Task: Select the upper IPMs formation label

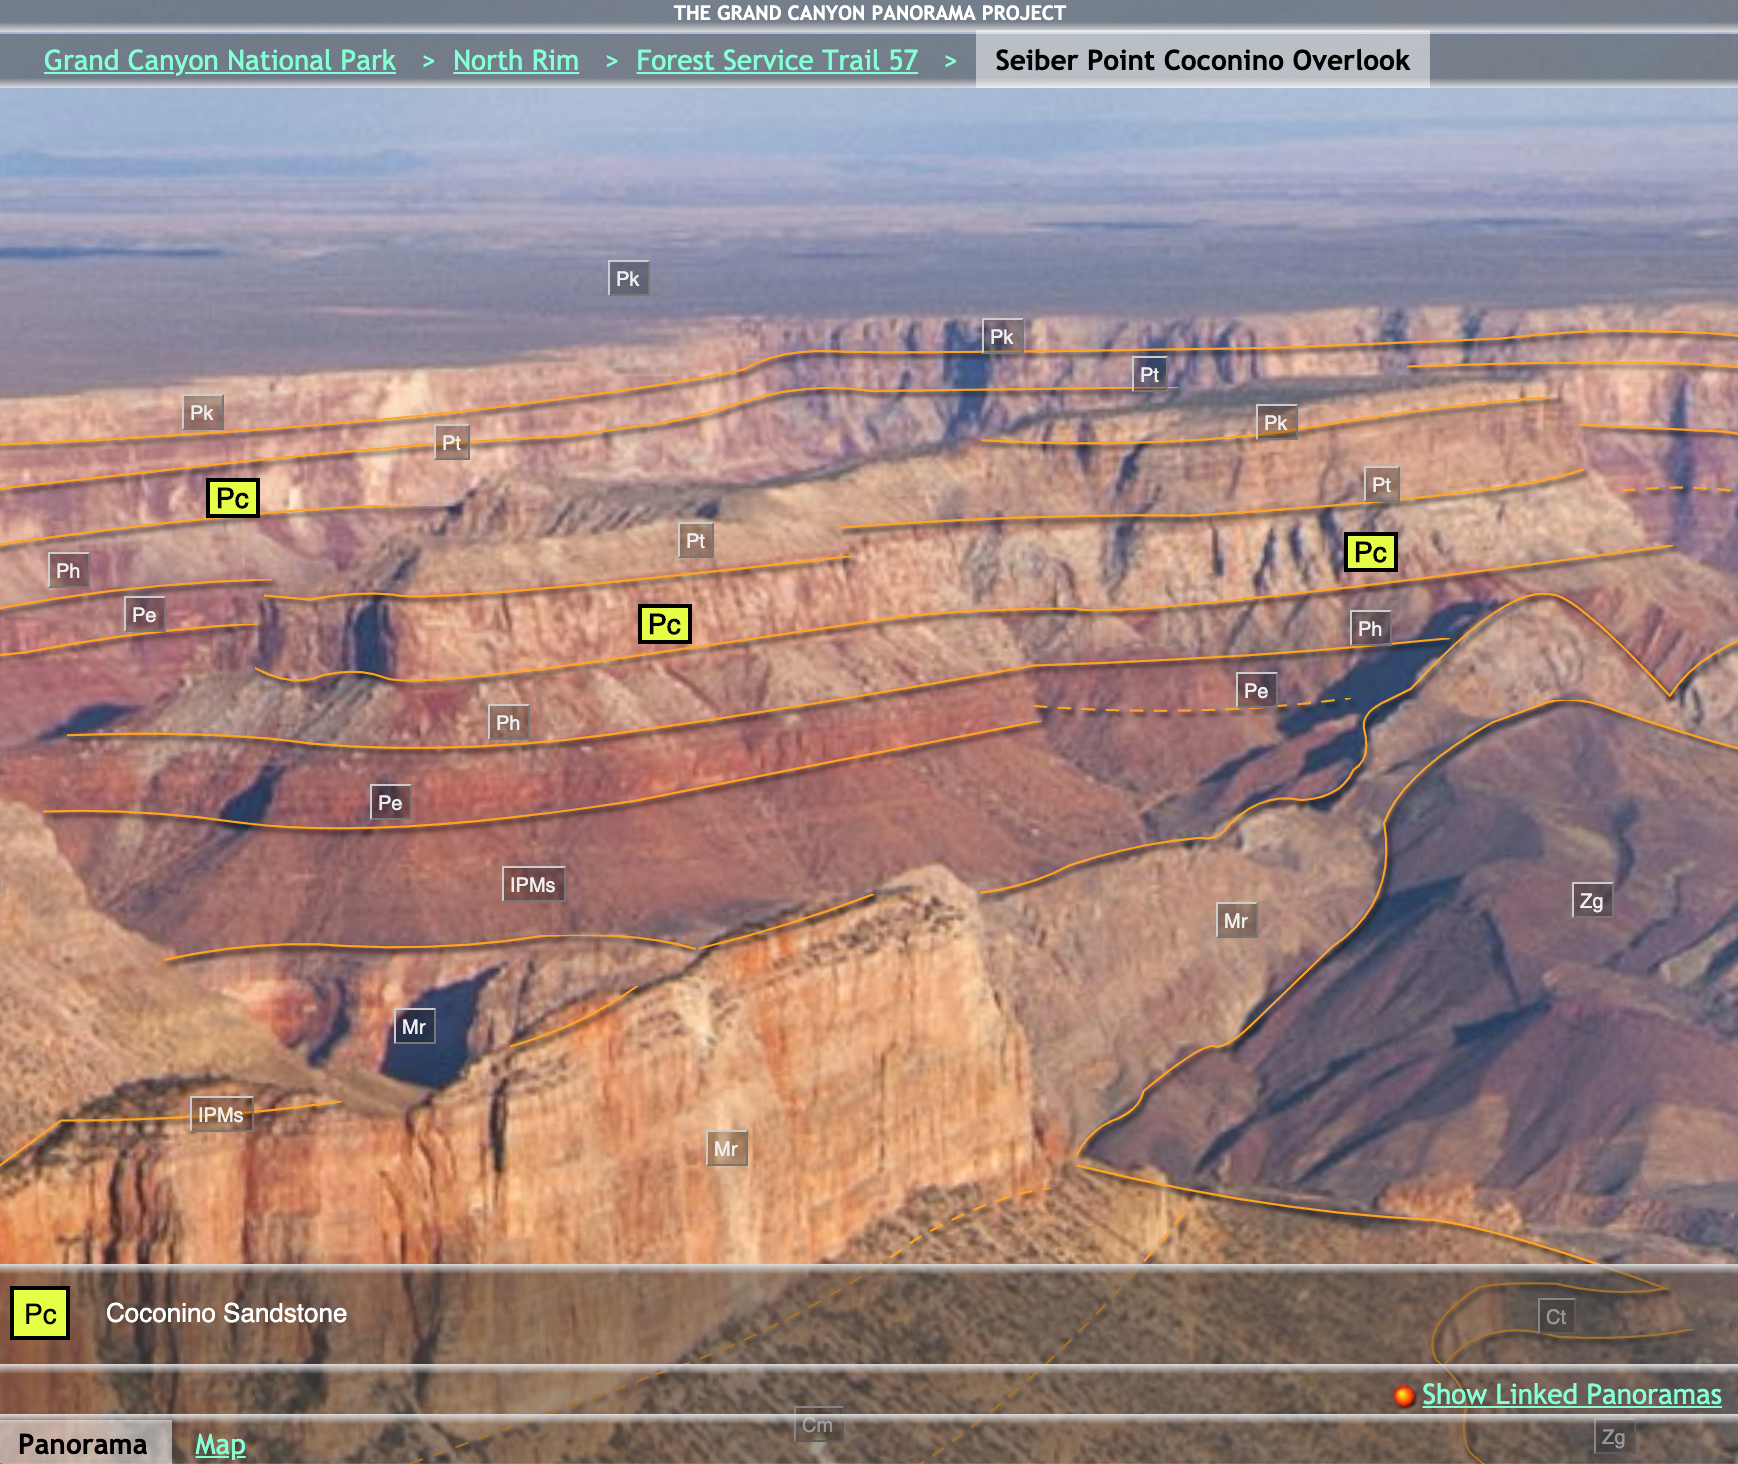Action: [532, 885]
